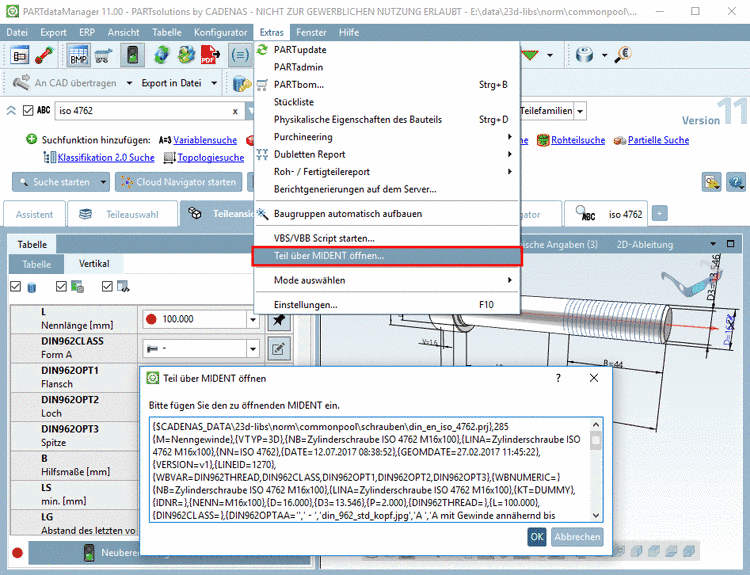Click the parentheses equals (=) toolbar icon
Viewport: 750px width, 575px height.
(x=240, y=55)
